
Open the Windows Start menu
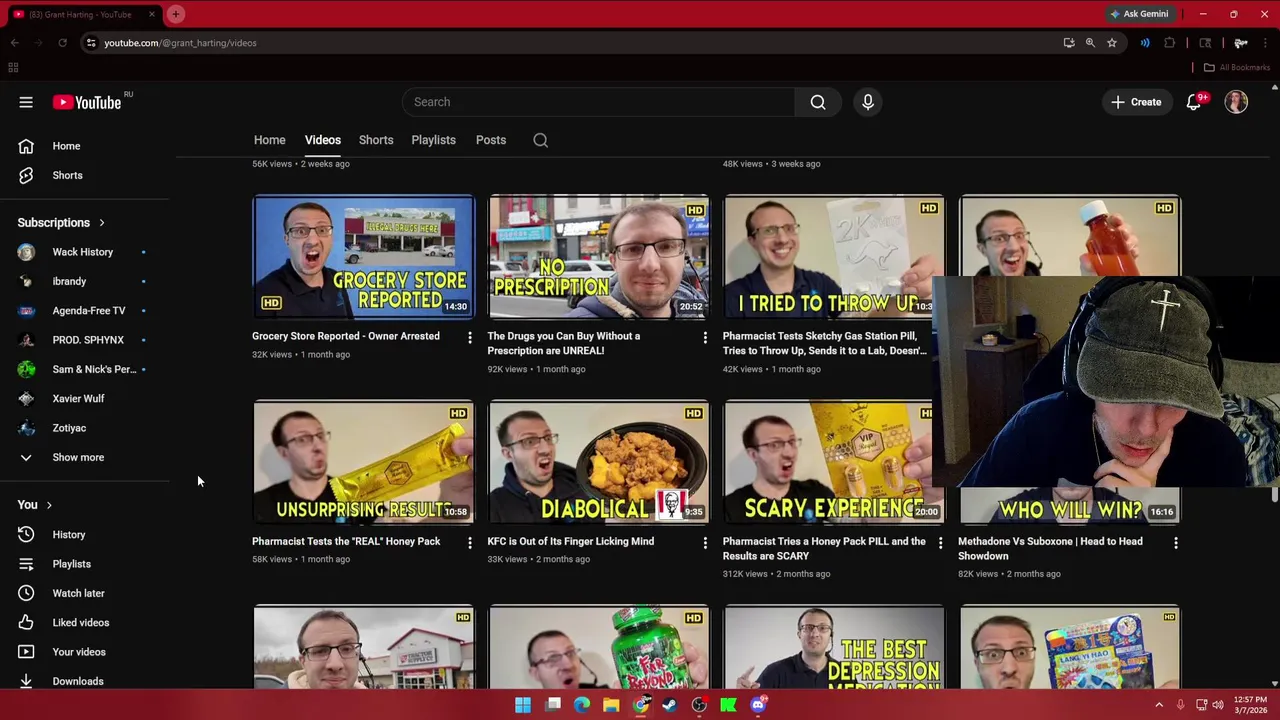[x=523, y=705]
